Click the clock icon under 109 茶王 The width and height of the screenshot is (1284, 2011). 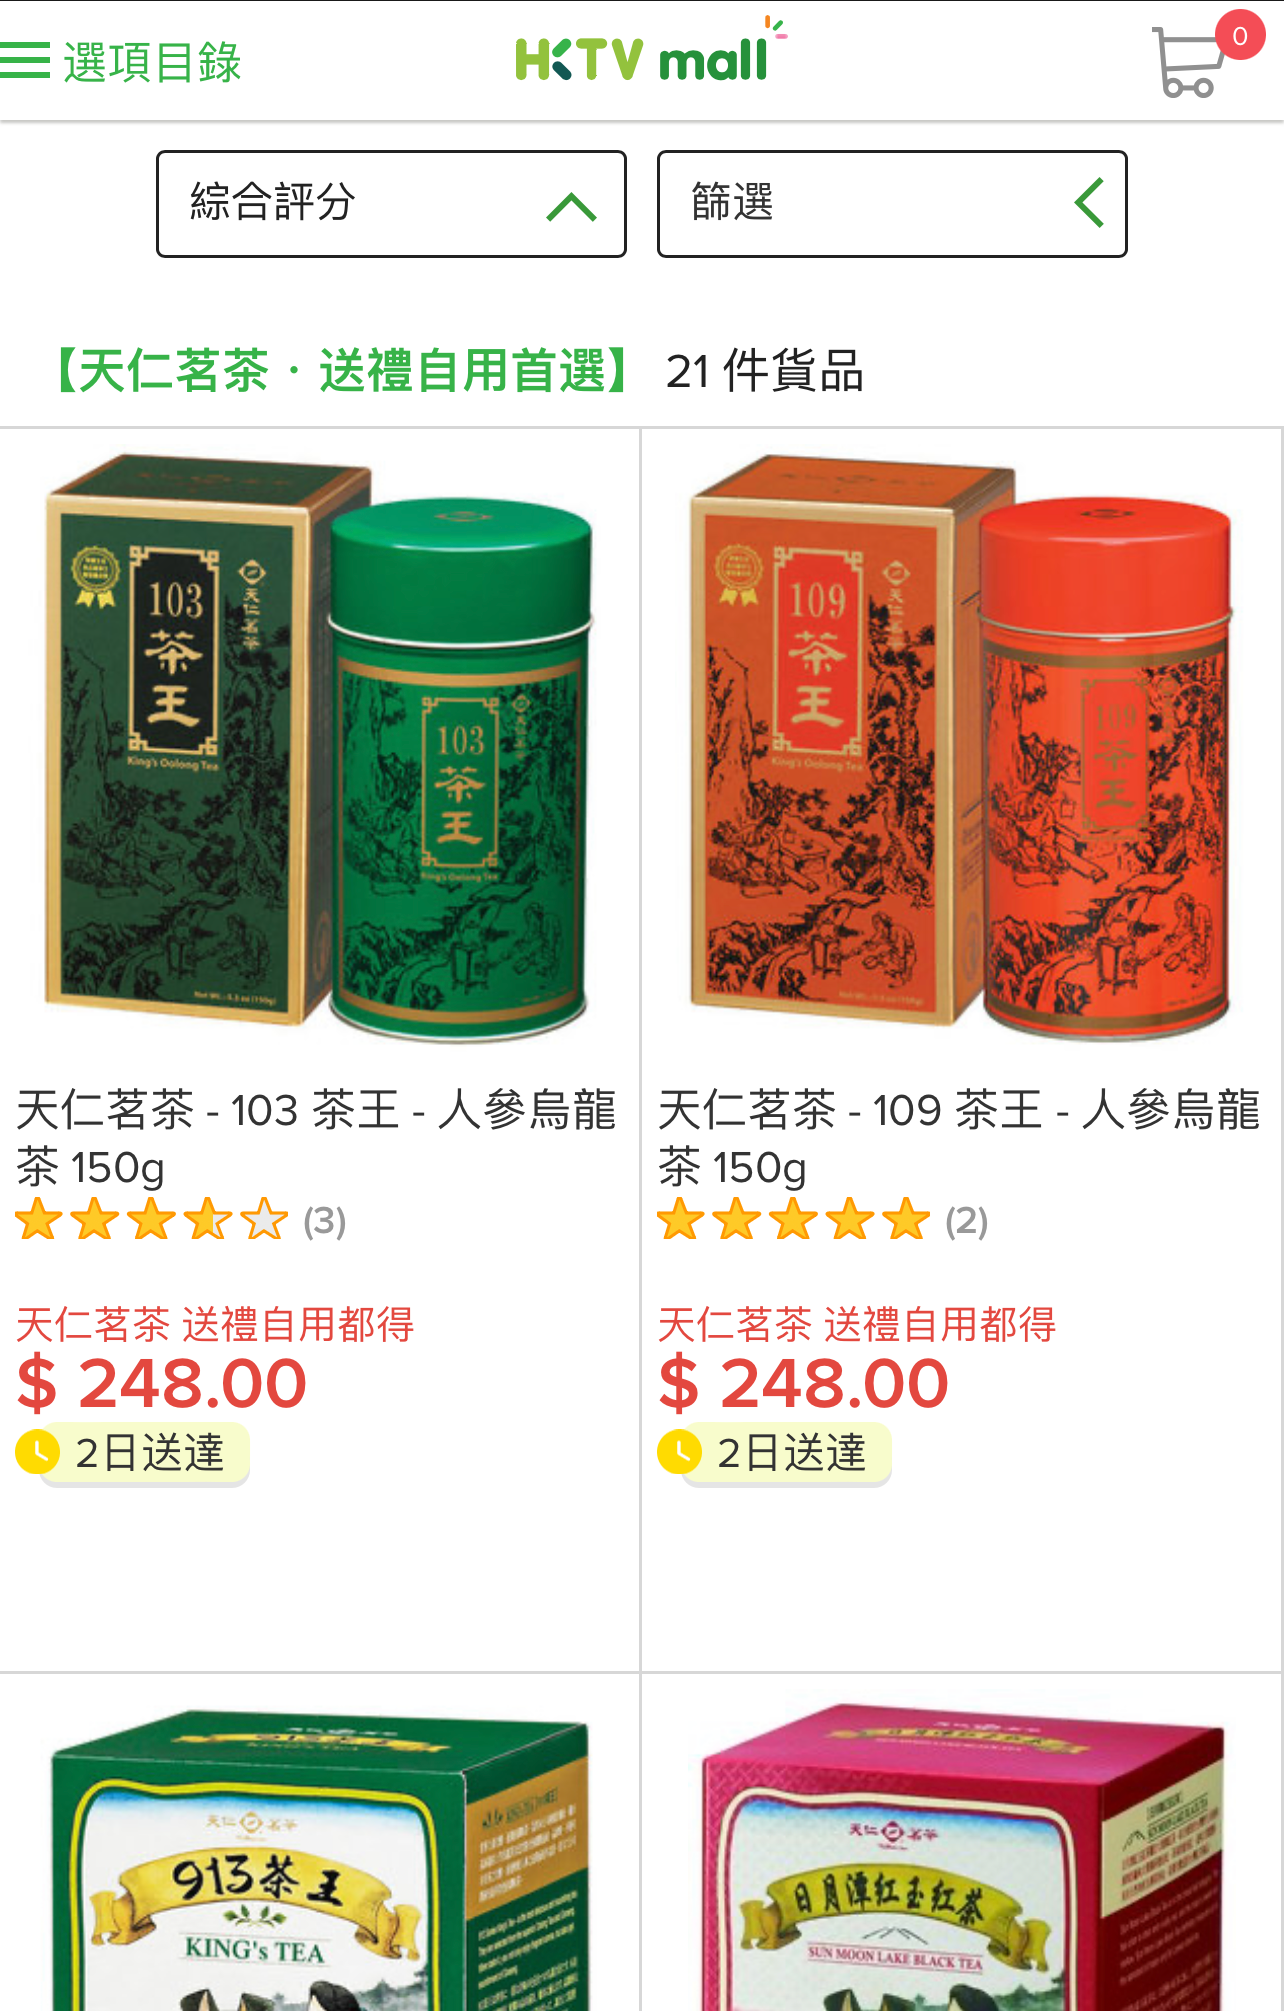pyautogui.click(x=680, y=1452)
